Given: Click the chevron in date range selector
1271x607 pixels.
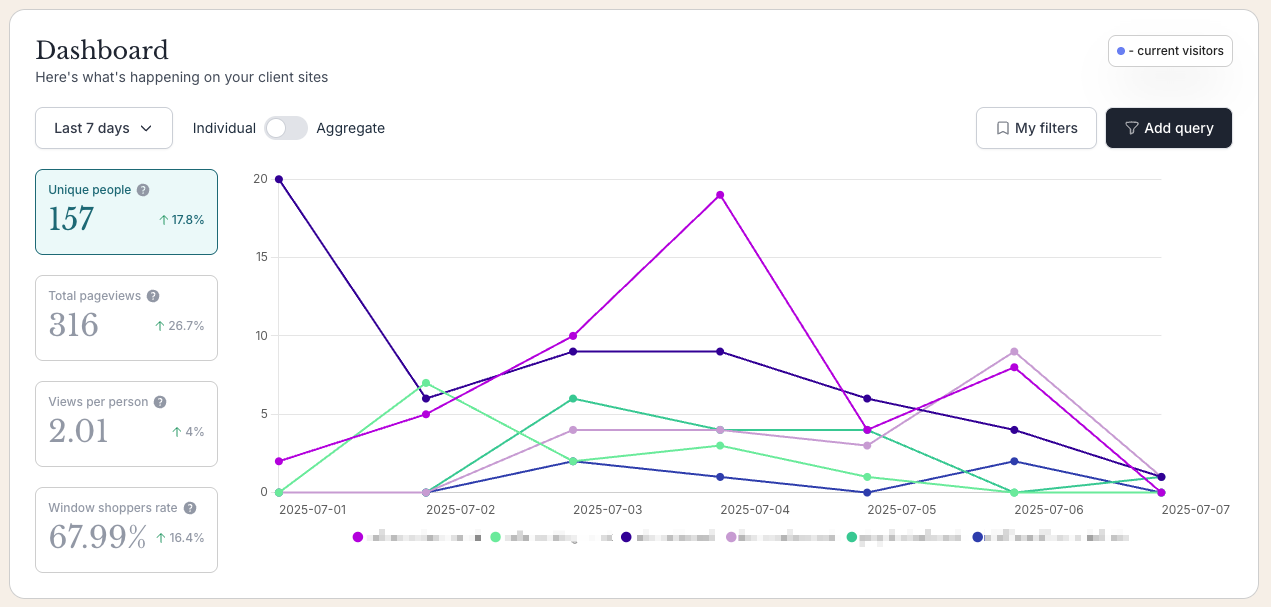Looking at the screenshot, I should pyautogui.click(x=146, y=128).
